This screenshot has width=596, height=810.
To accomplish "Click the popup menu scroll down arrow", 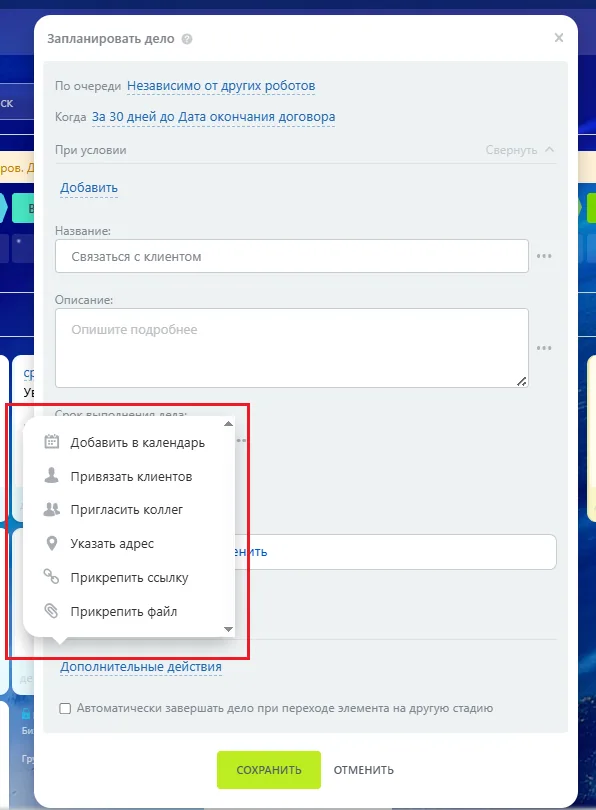I will click(x=228, y=629).
